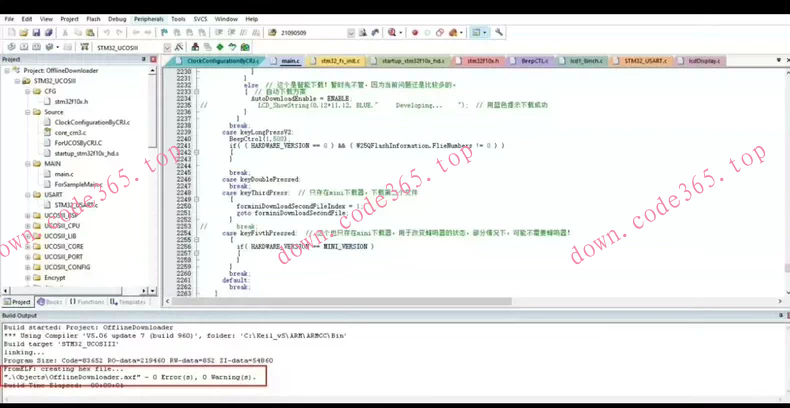Click the Translate file icon in build toolbar

pyautogui.click(x=11, y=47)
